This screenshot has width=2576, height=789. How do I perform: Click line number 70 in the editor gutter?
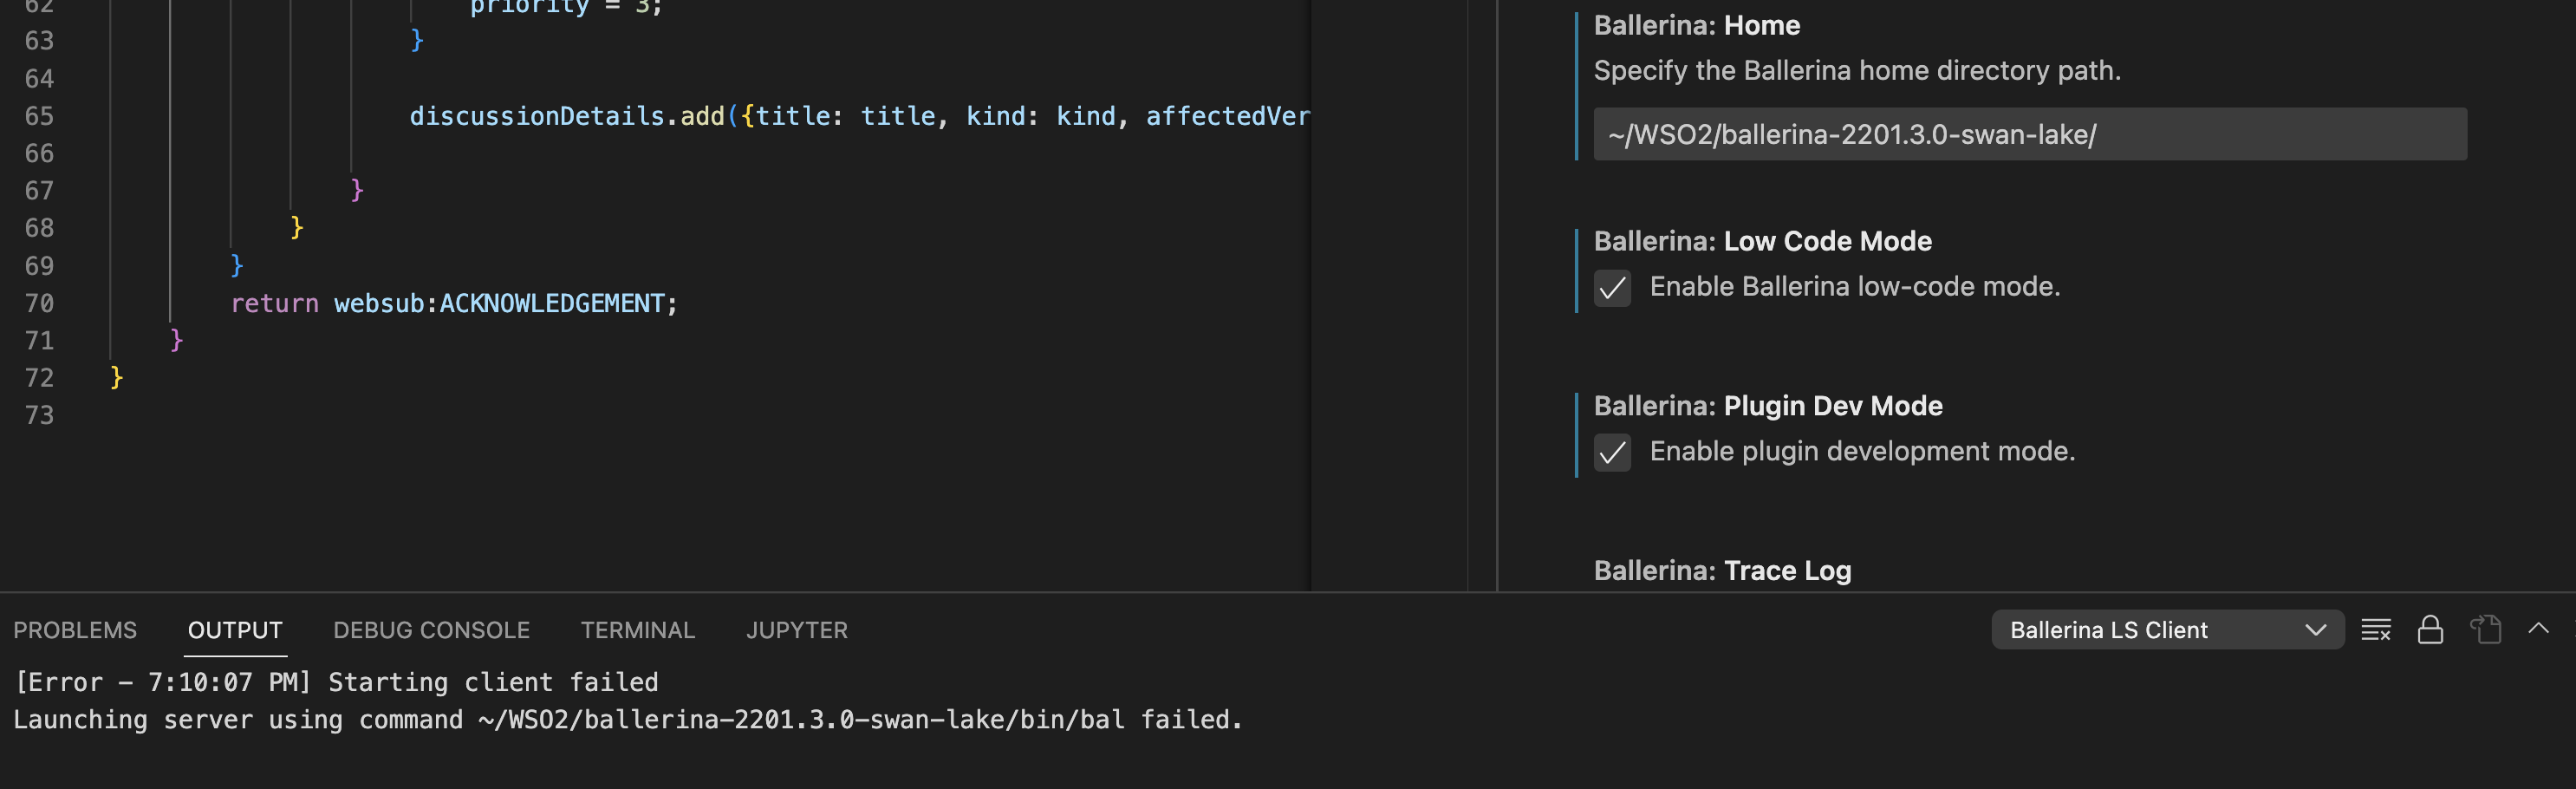click(39, 303)
